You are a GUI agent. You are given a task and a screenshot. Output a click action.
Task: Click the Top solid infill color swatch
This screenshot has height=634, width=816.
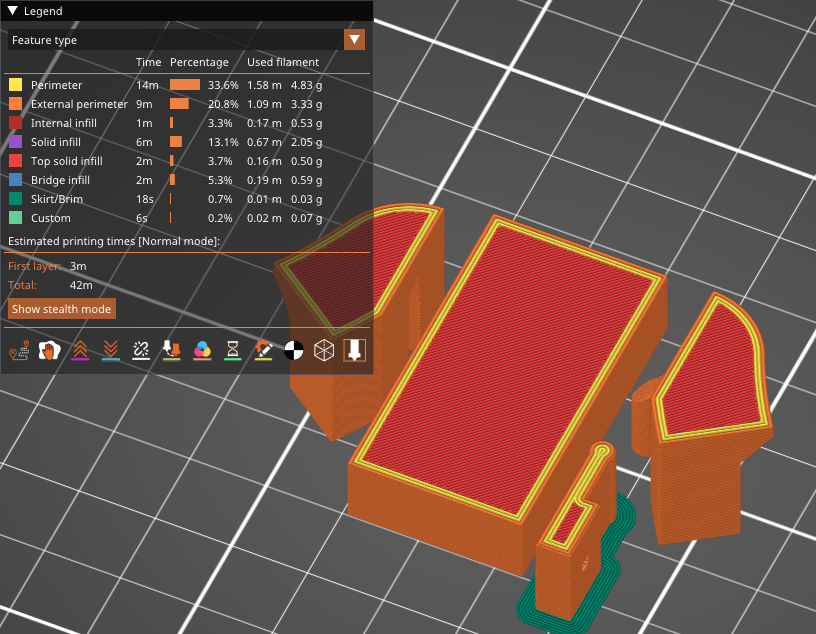(x=15, y=161)
